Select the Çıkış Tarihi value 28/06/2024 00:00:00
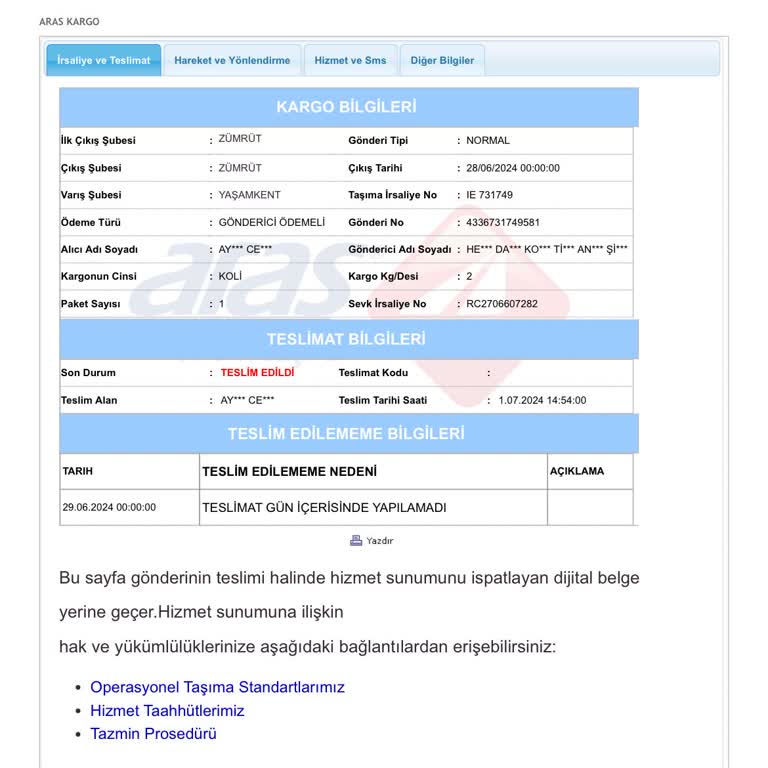 click(x=513, y=168)
